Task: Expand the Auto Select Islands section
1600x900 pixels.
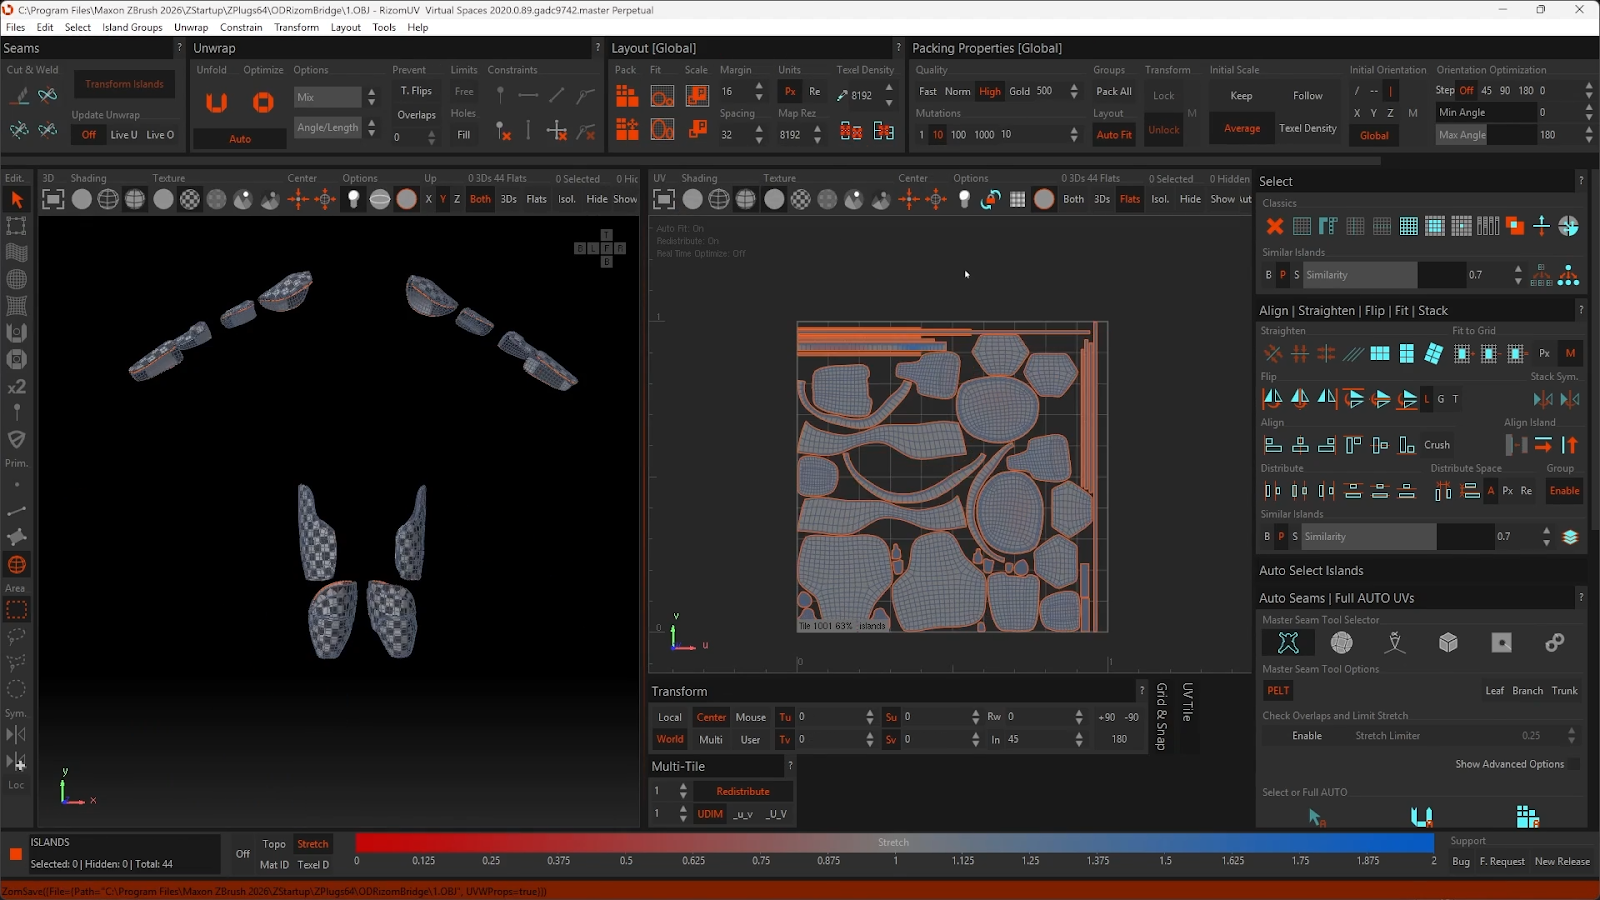Action: tap(1311, 571)
